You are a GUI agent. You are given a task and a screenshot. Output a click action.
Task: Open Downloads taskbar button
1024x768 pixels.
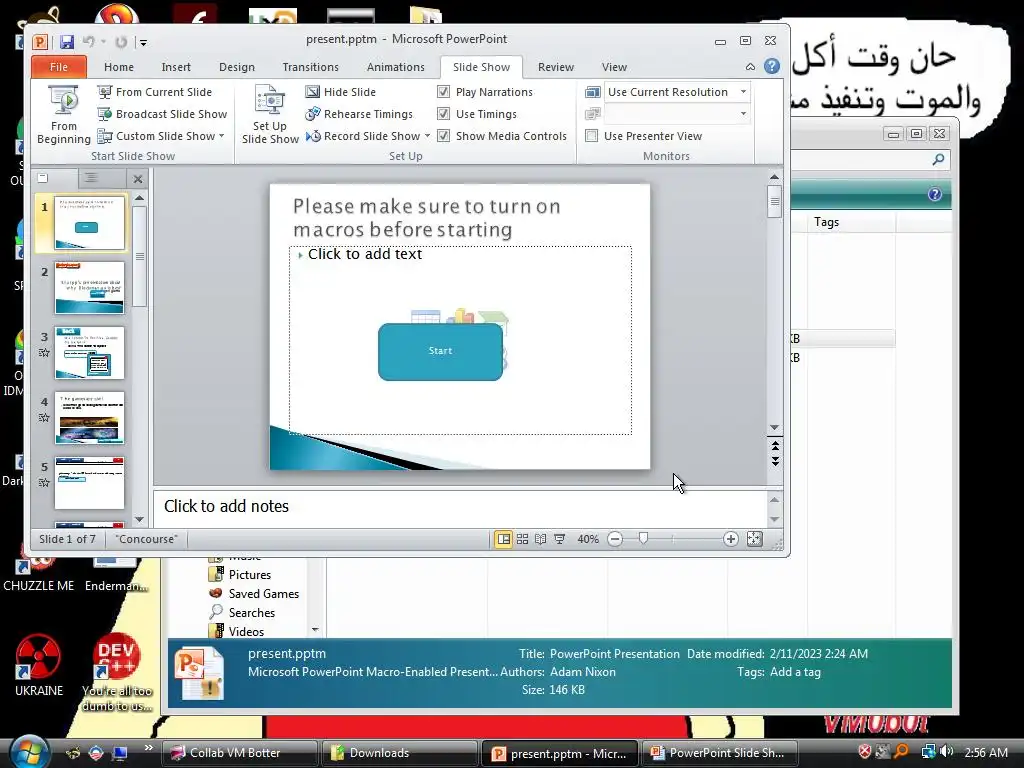(398, 752)
